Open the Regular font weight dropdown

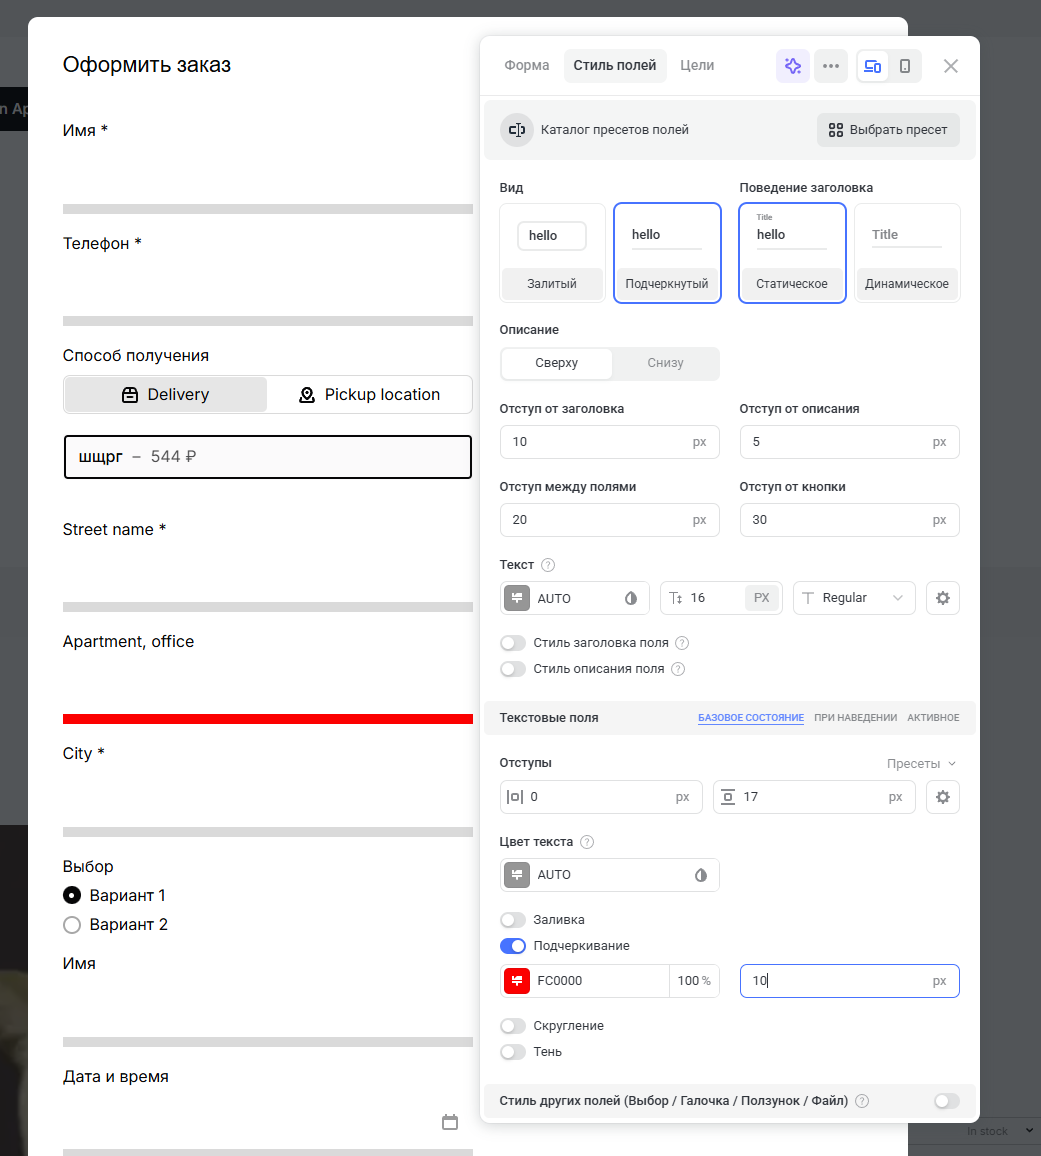854,598
